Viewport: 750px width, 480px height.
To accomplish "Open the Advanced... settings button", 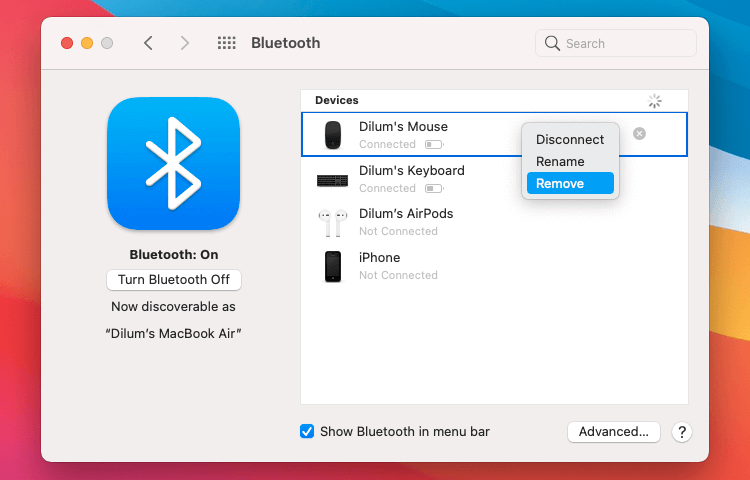I will point(614,432).
